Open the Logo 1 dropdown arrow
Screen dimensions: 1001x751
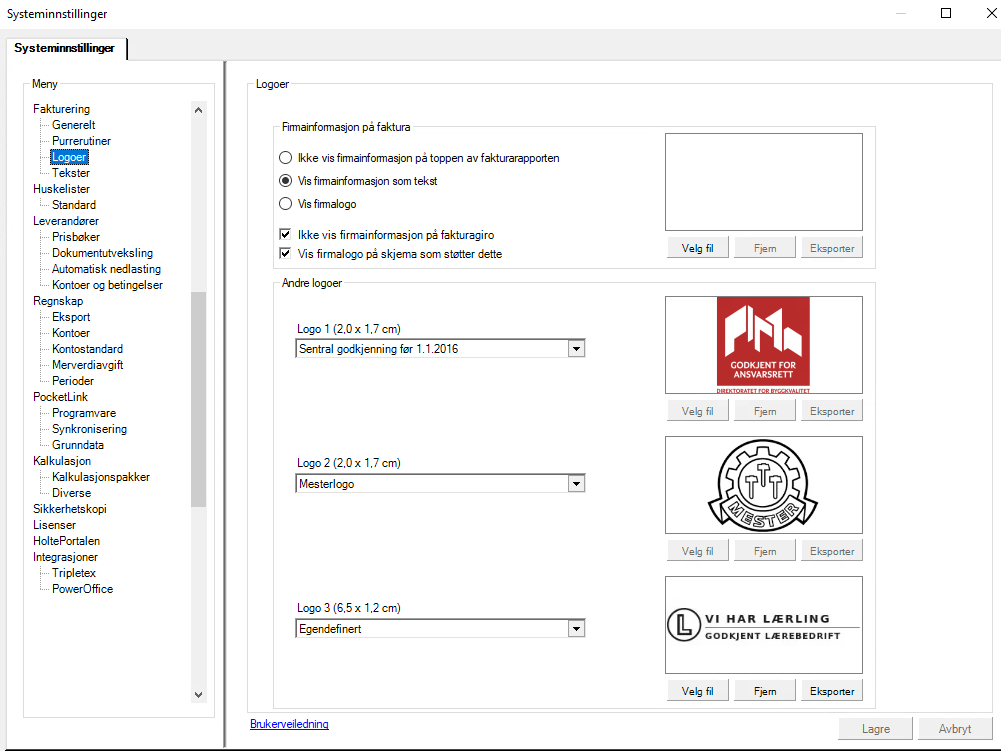[x=576, y=349]
